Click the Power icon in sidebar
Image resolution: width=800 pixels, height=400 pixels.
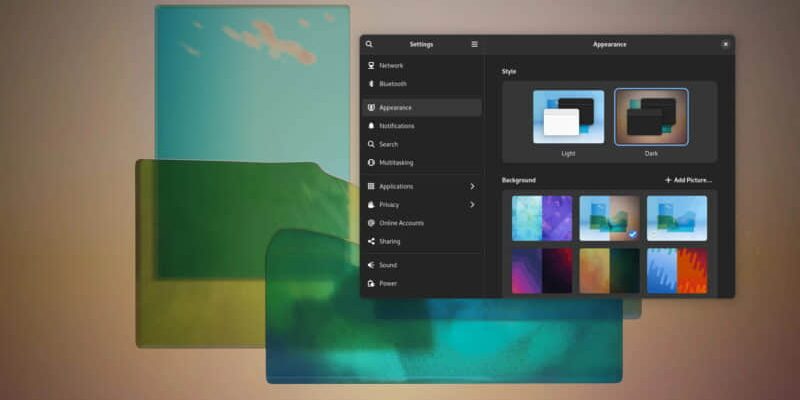(x=371, y=284)
